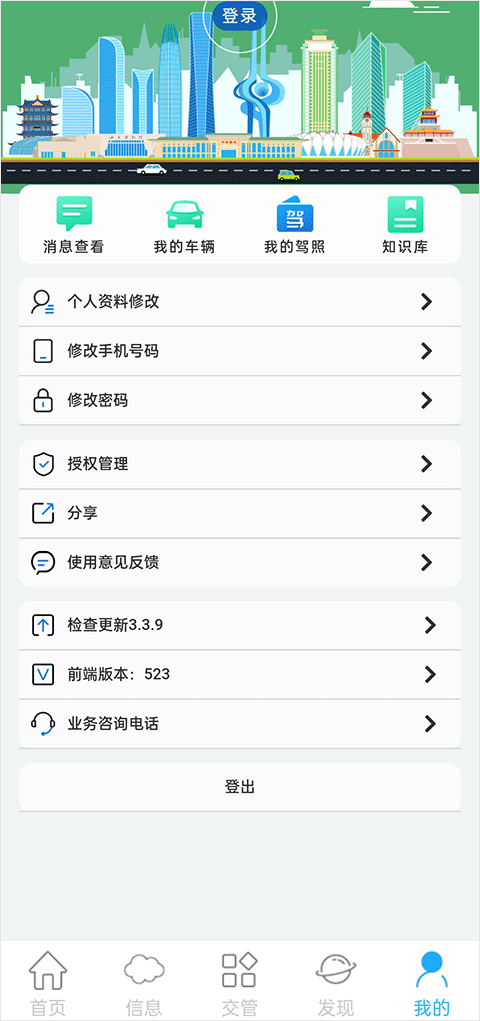Open the 知识库 book icon

(x=405, y=214)
